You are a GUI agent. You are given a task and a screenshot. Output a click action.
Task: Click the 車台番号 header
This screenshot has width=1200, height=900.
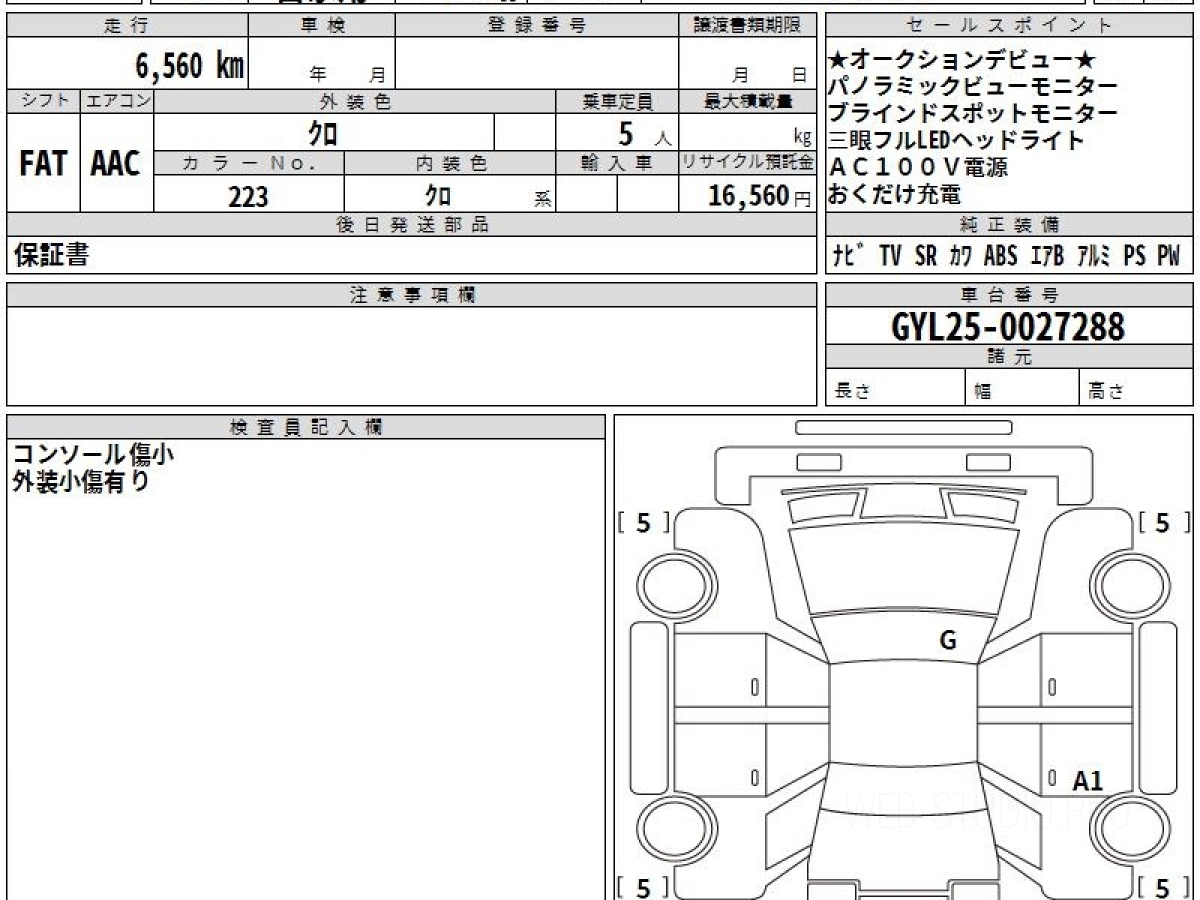tap(1009, 295)
